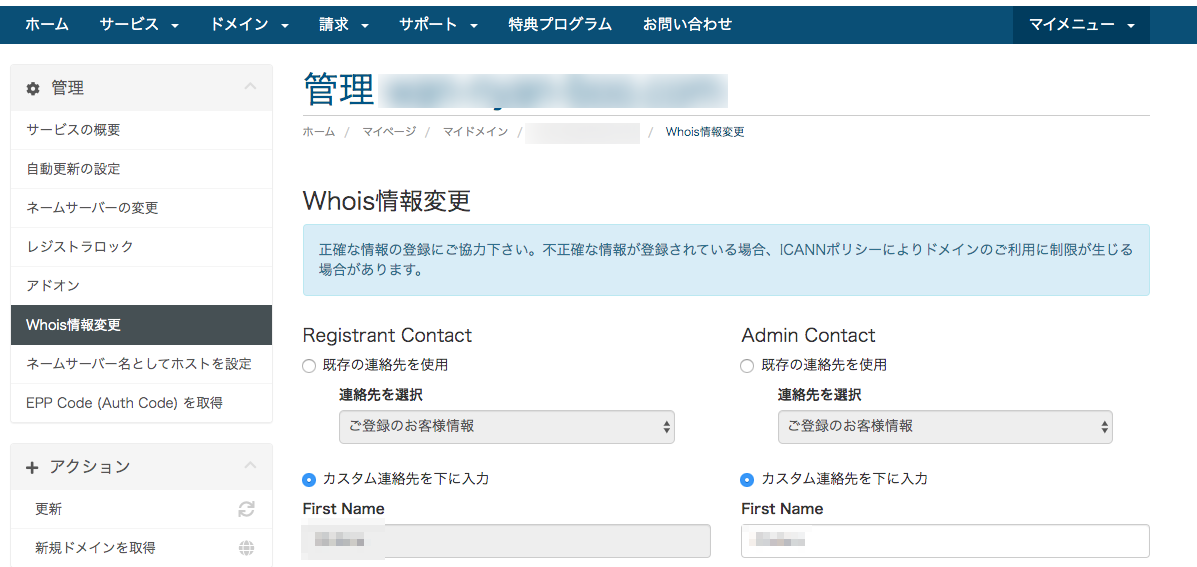Open the サービス menu in navbar
The height and width of the screenshot is (567, 1197).
(139, 25)
